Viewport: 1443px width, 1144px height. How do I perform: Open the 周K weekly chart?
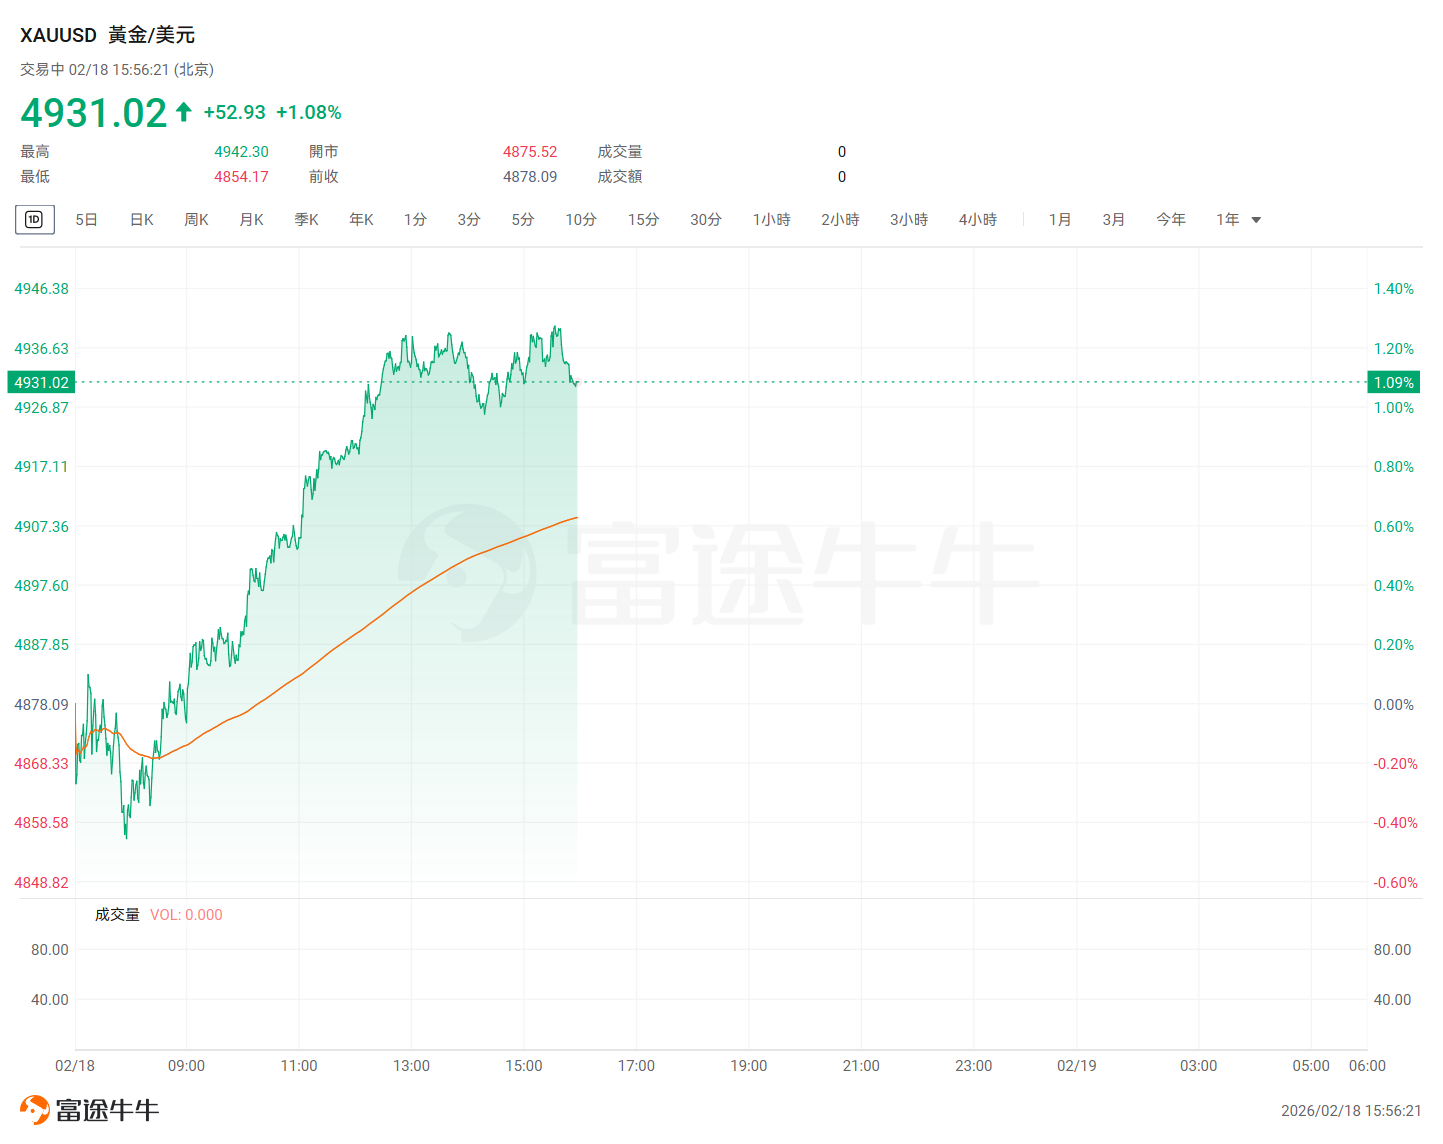pyautogui.click(x=196, y=220)
